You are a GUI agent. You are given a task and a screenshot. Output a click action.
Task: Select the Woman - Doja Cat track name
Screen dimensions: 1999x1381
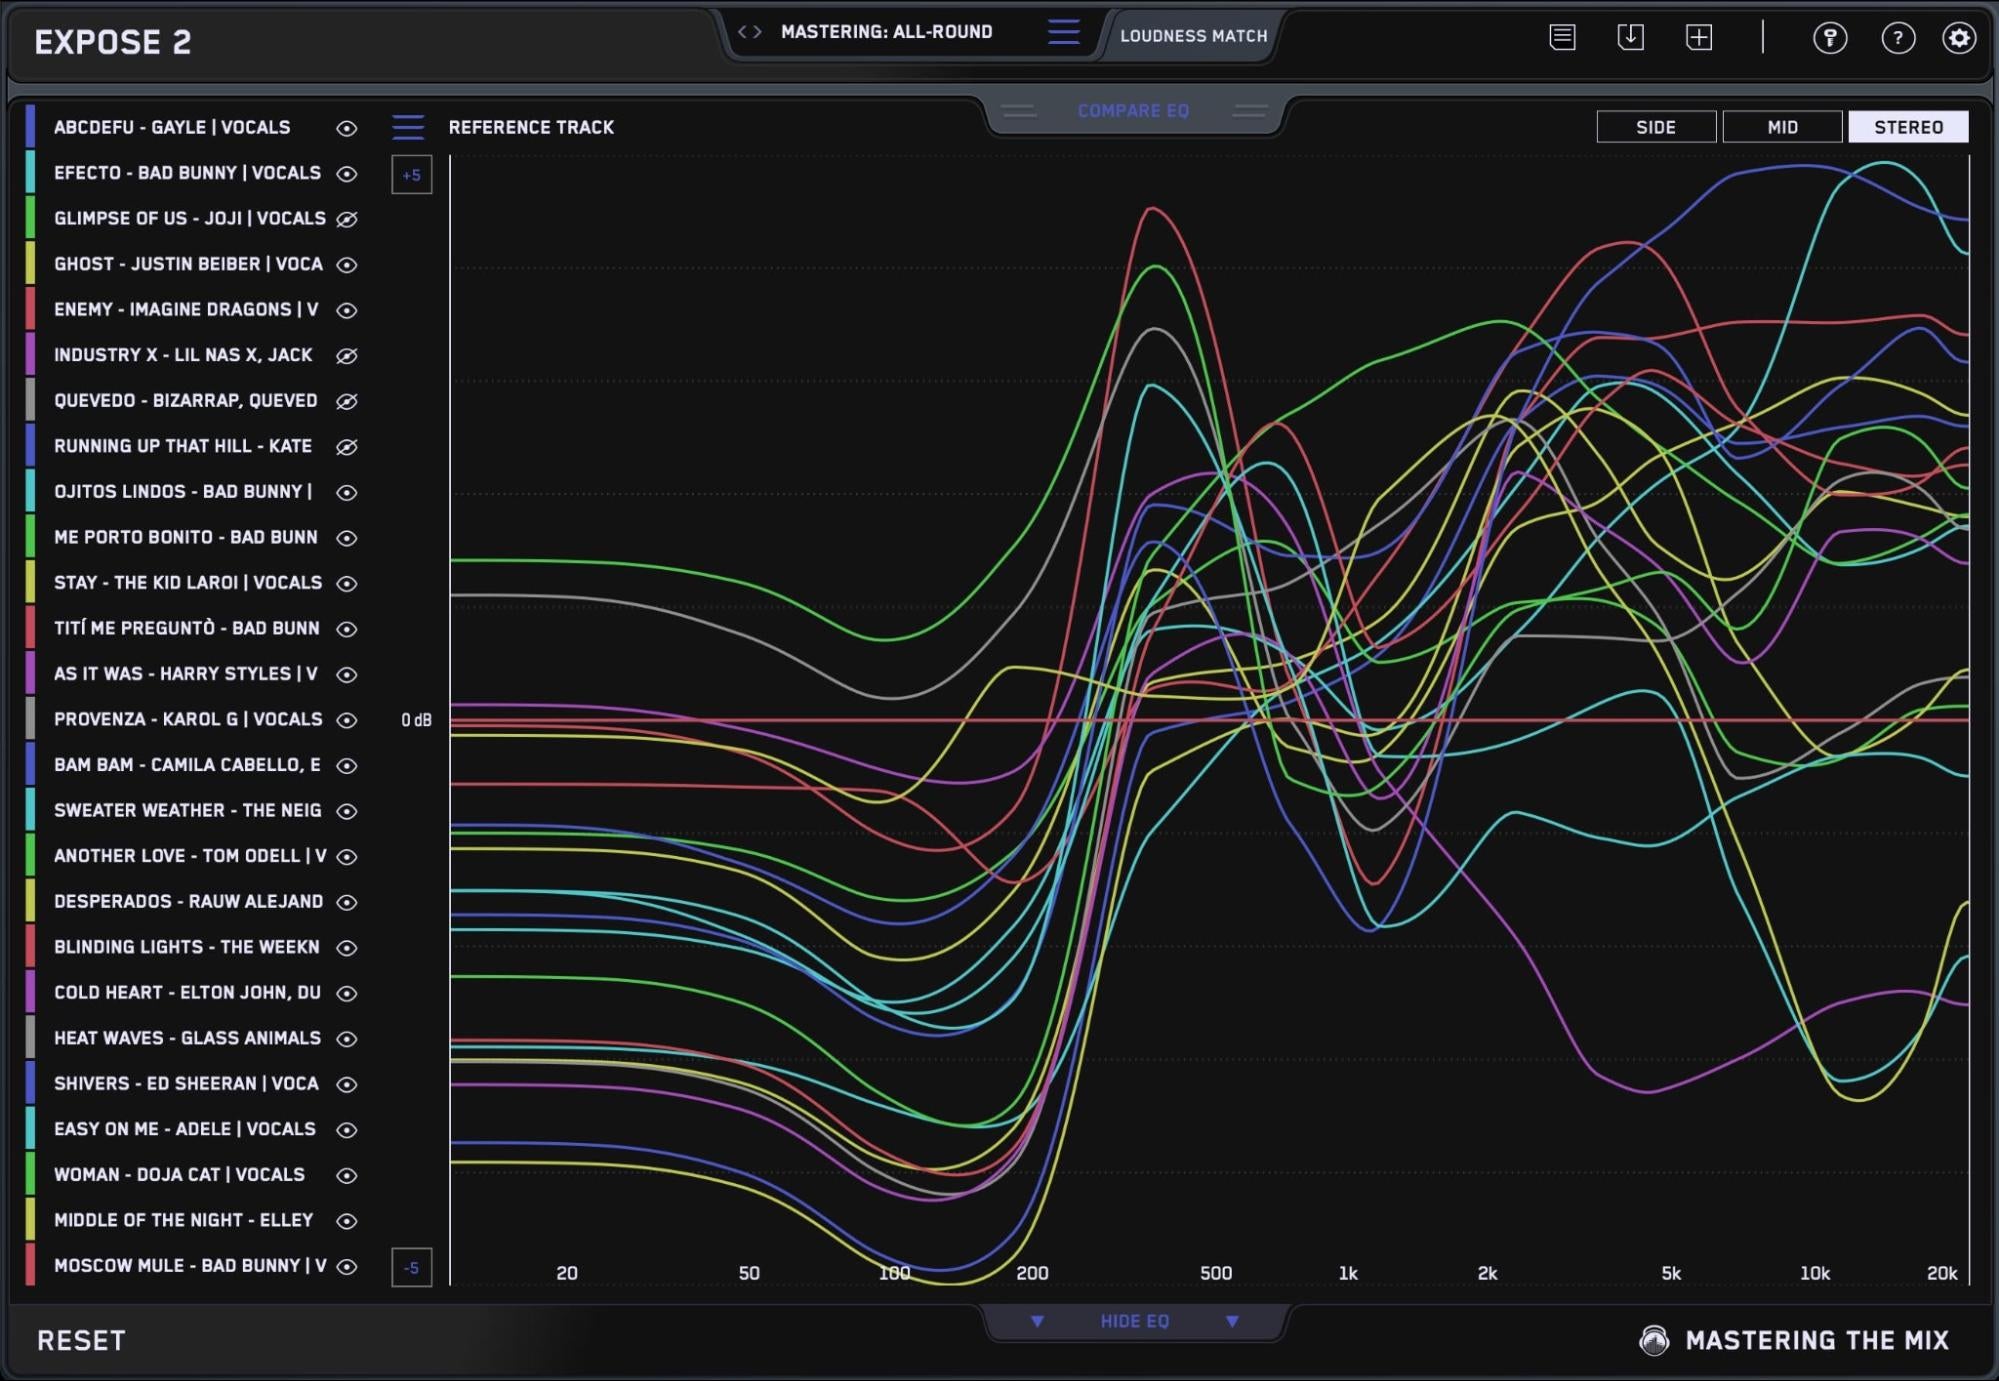click(x=179, y=1174)
